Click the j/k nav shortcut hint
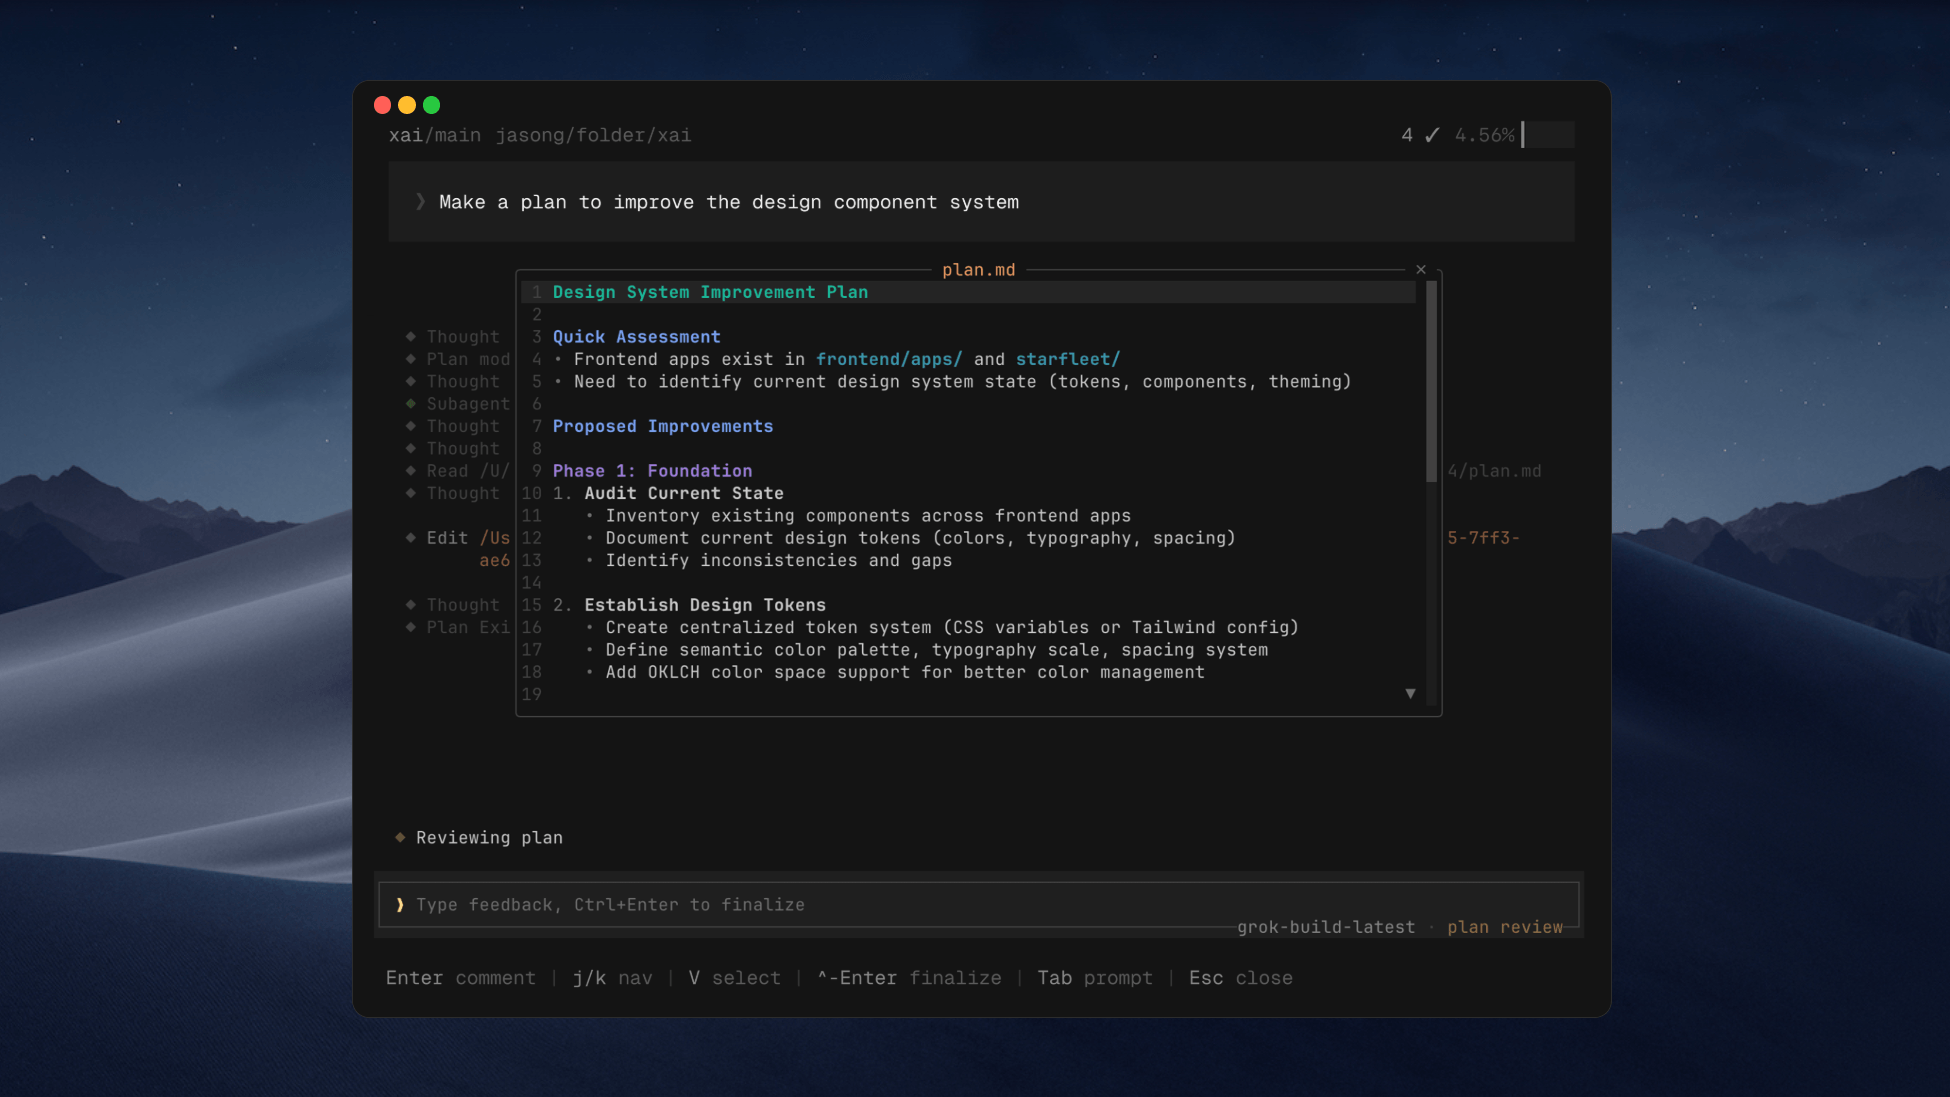 (x=612, y=978)
